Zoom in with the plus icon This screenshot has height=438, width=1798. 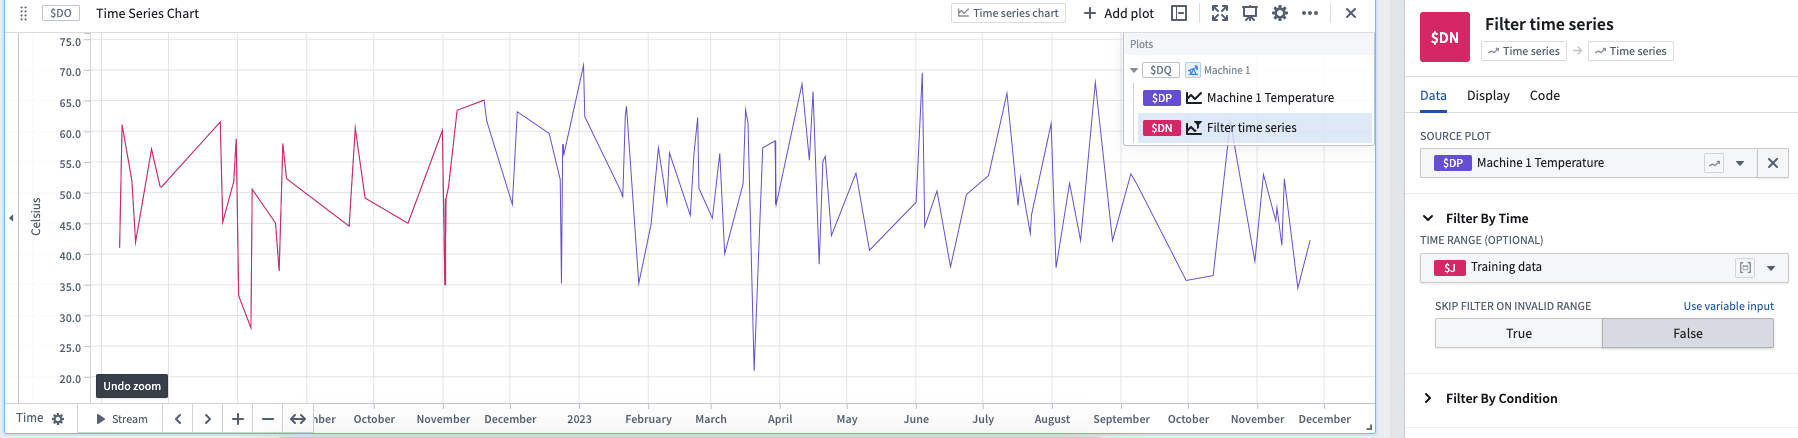click(x=238, y=419)
